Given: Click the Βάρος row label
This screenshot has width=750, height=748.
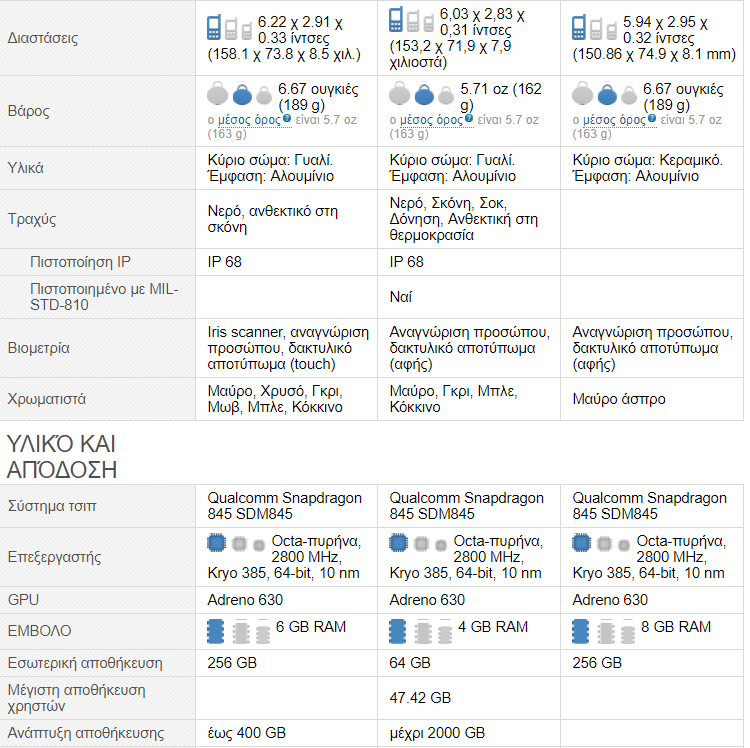Looking at the screenshot, I should (x=29, y=111).
